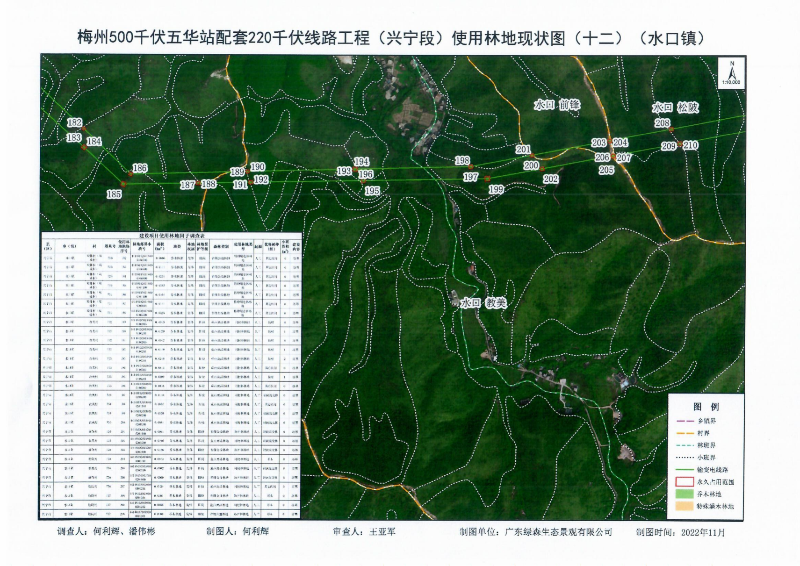Click tower number label 190
This screenshot has height=566, width=800.
[x=258, y=167]
